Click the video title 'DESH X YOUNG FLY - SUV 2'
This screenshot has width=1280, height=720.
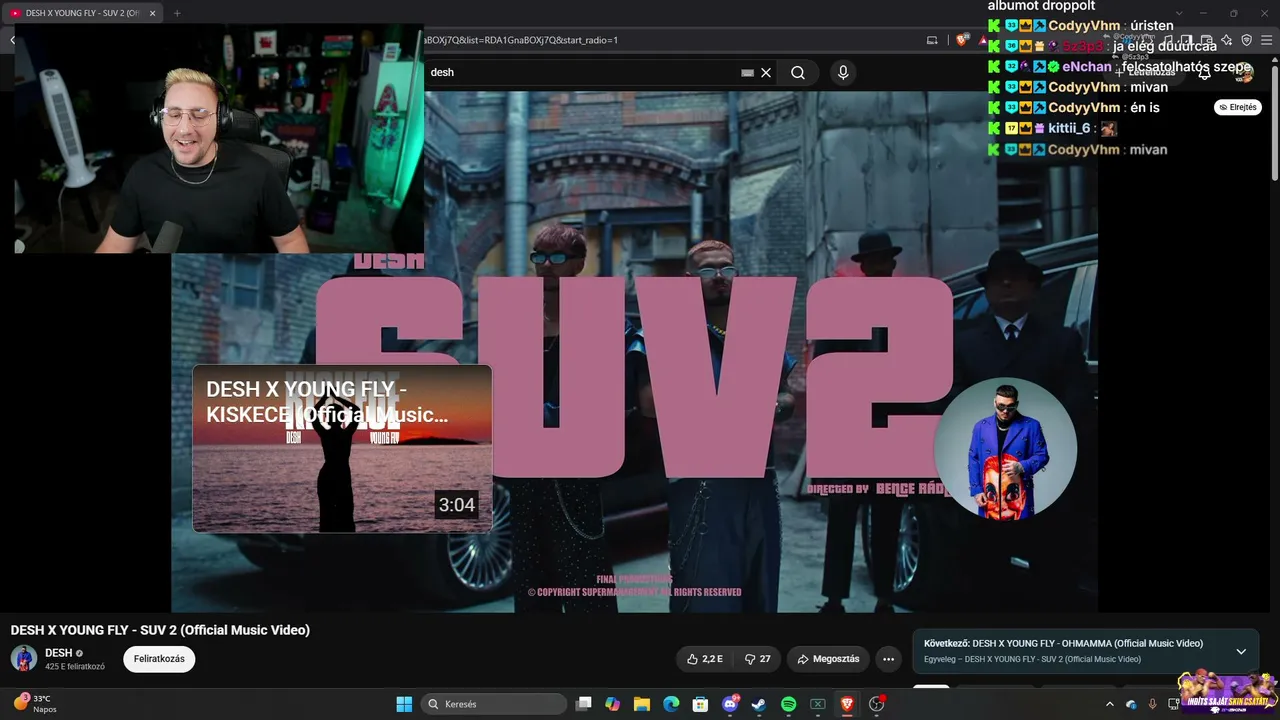tap(160, 630)
